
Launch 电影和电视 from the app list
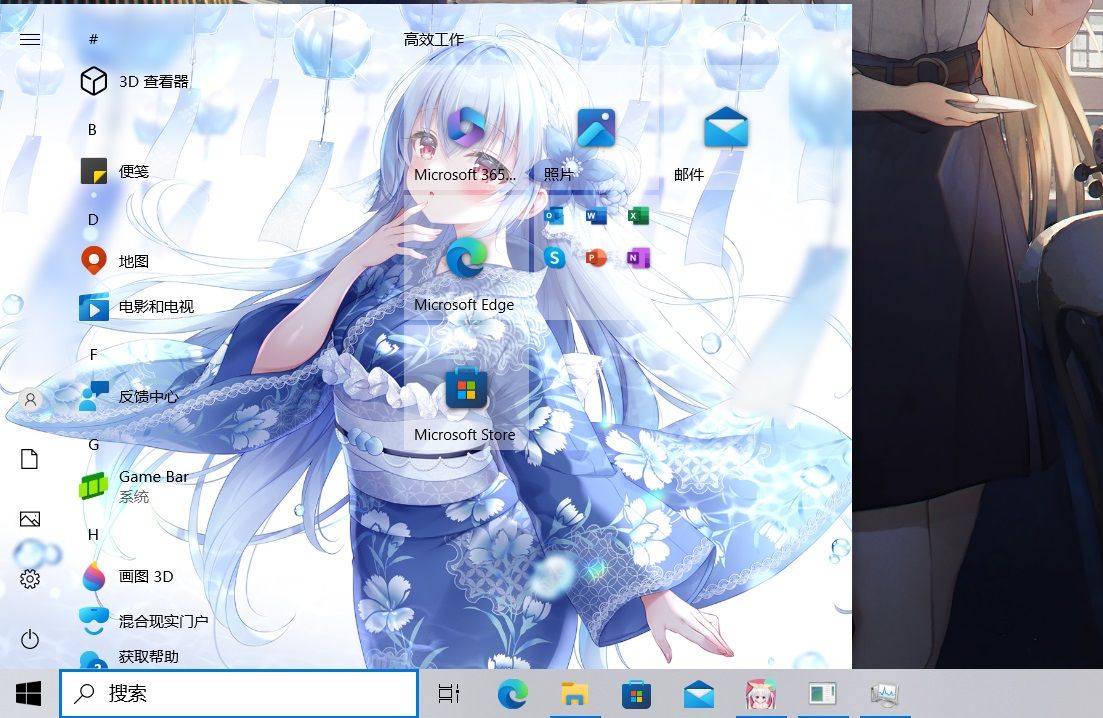pyautogui.click(x=136, y=307)
